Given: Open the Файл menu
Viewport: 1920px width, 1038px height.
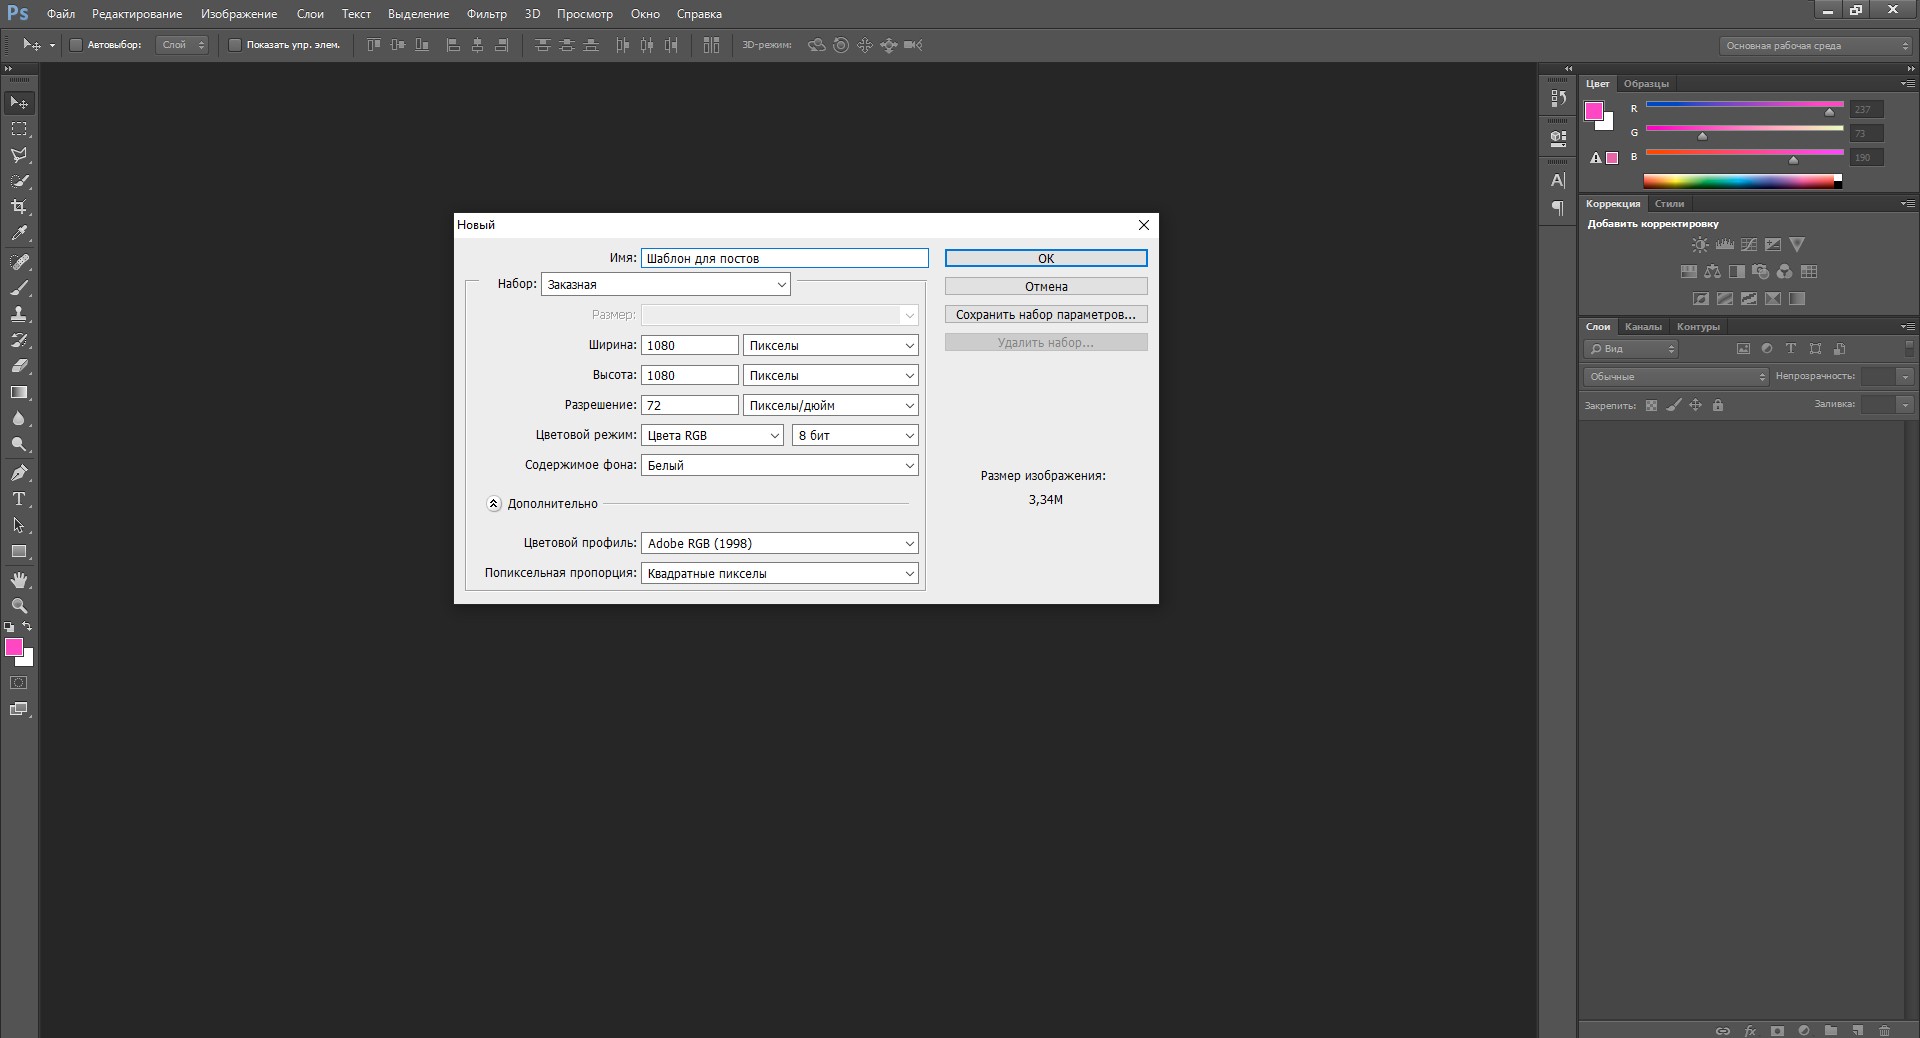Looking at the screenshot, I should 61,14.
